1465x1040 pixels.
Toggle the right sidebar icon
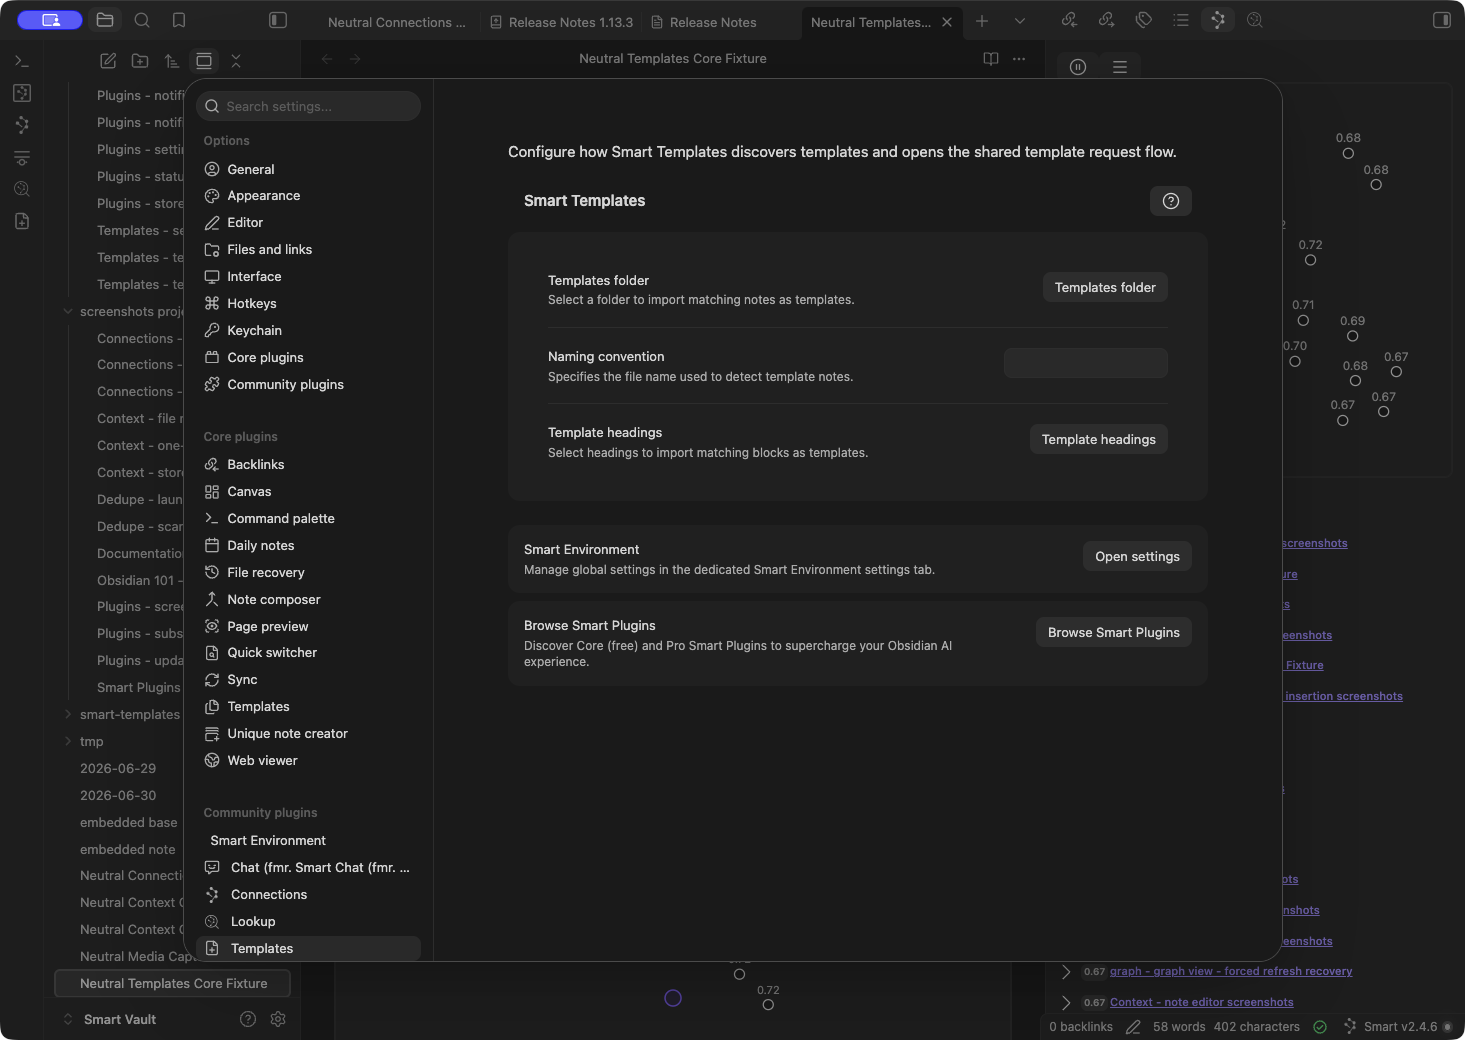point(1441,20)
